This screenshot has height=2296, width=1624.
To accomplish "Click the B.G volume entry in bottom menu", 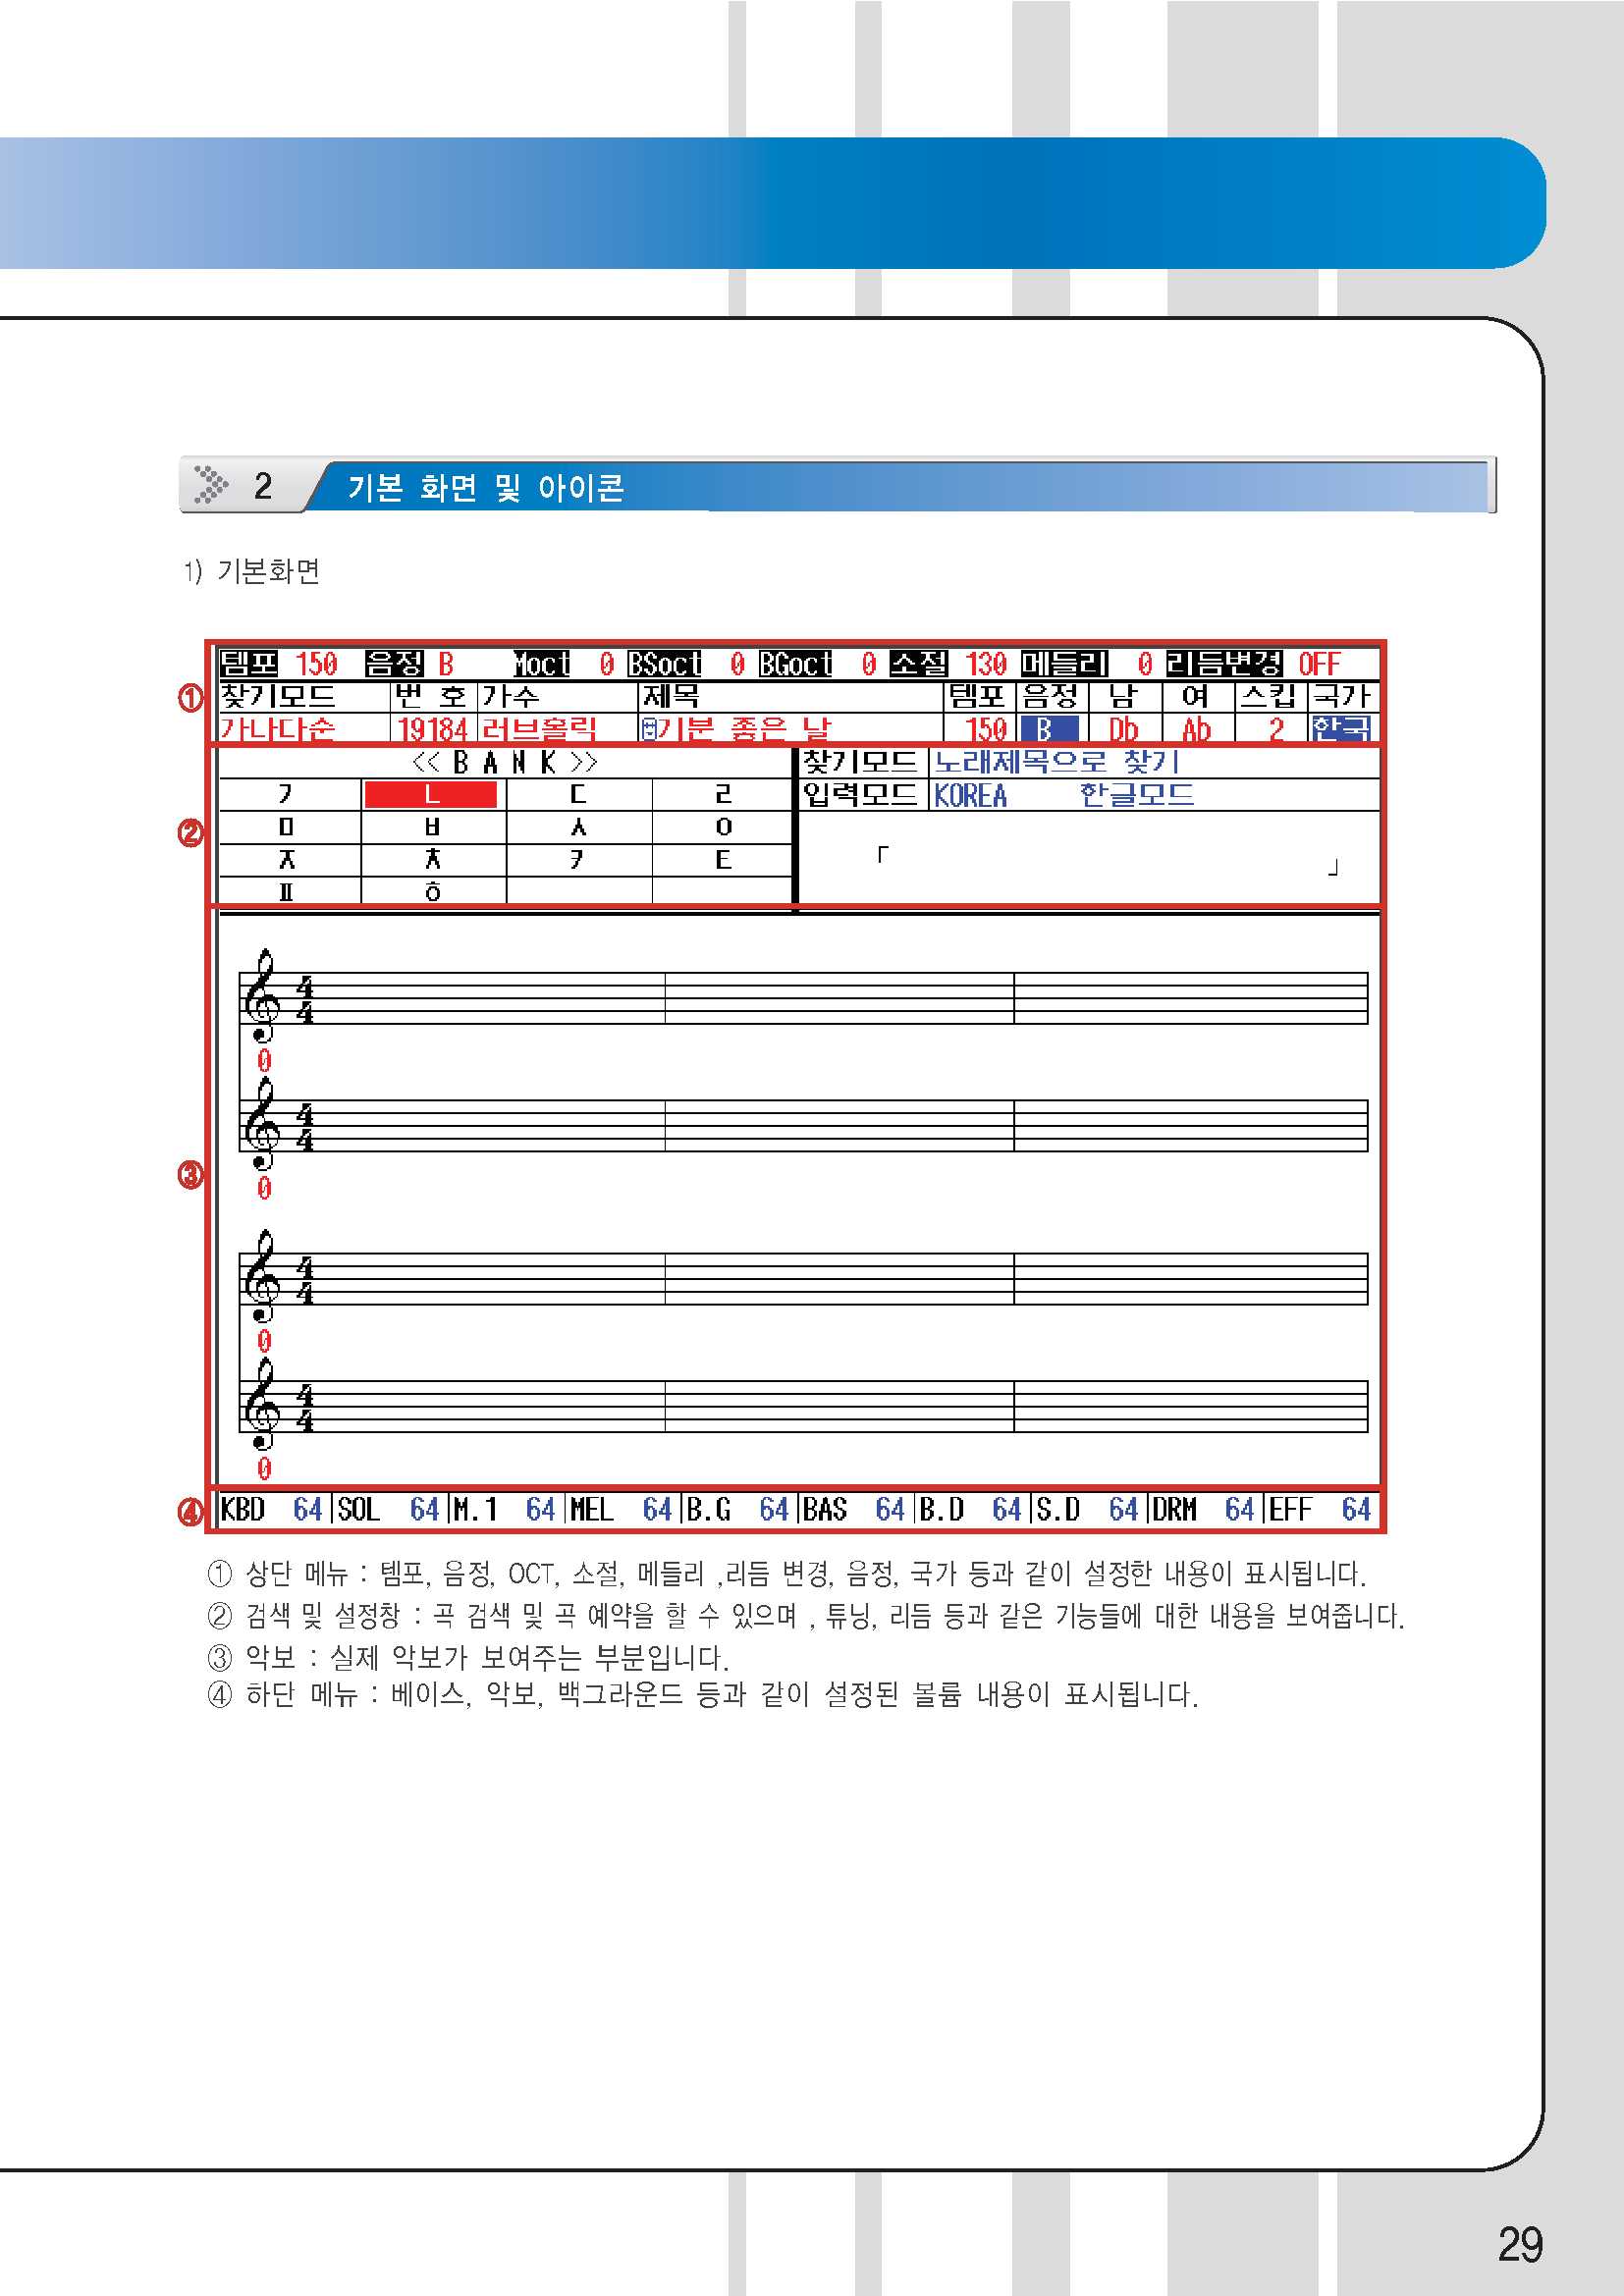I will click(x=738, y=1509).
